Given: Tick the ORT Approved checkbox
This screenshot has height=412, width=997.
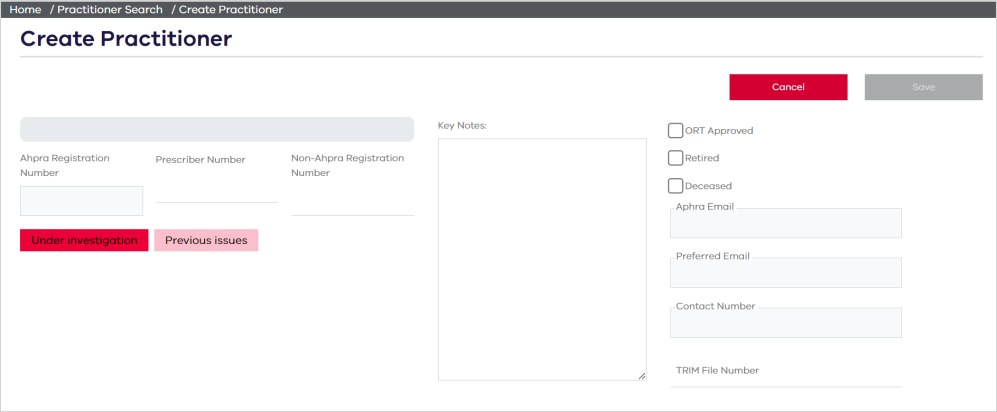Looking at the screenshot, I should [x=675, y=130].
